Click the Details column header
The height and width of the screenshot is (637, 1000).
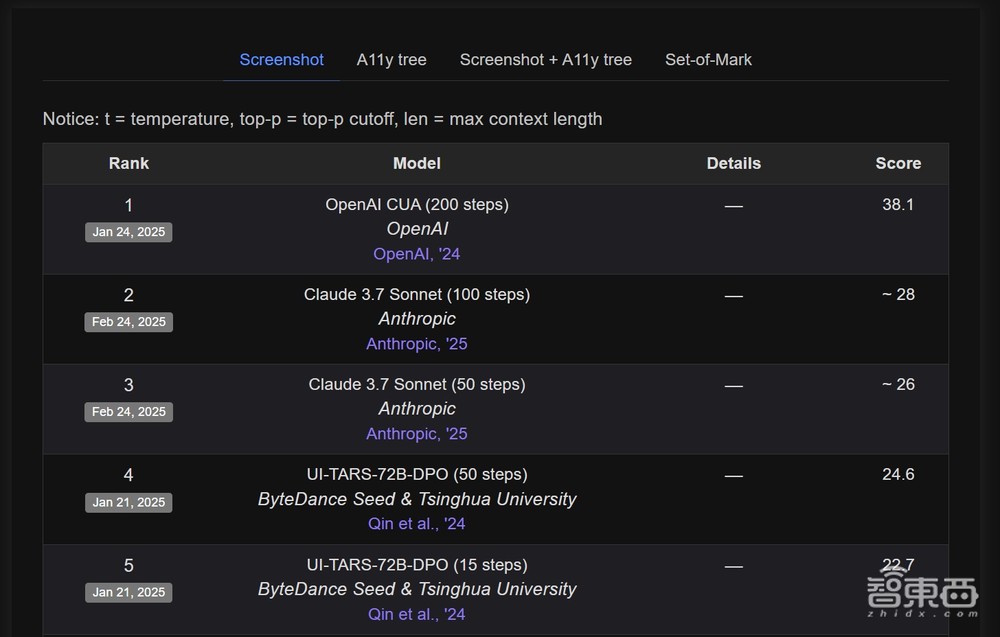[733, 163]
